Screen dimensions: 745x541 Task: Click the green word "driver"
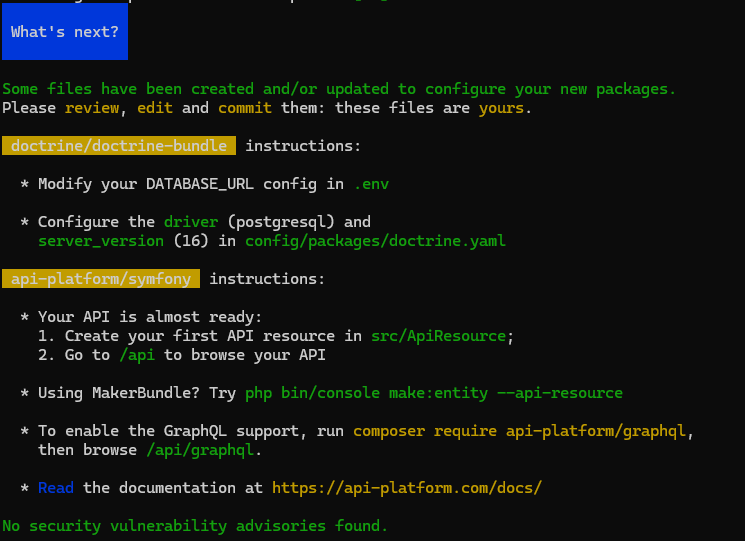click(x=191, y=222)
